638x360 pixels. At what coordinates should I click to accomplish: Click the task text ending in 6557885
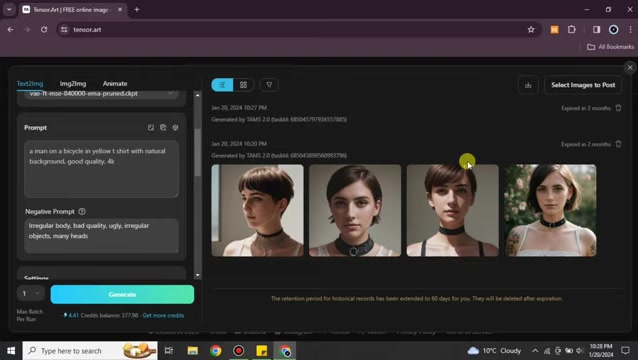point(279,120)
